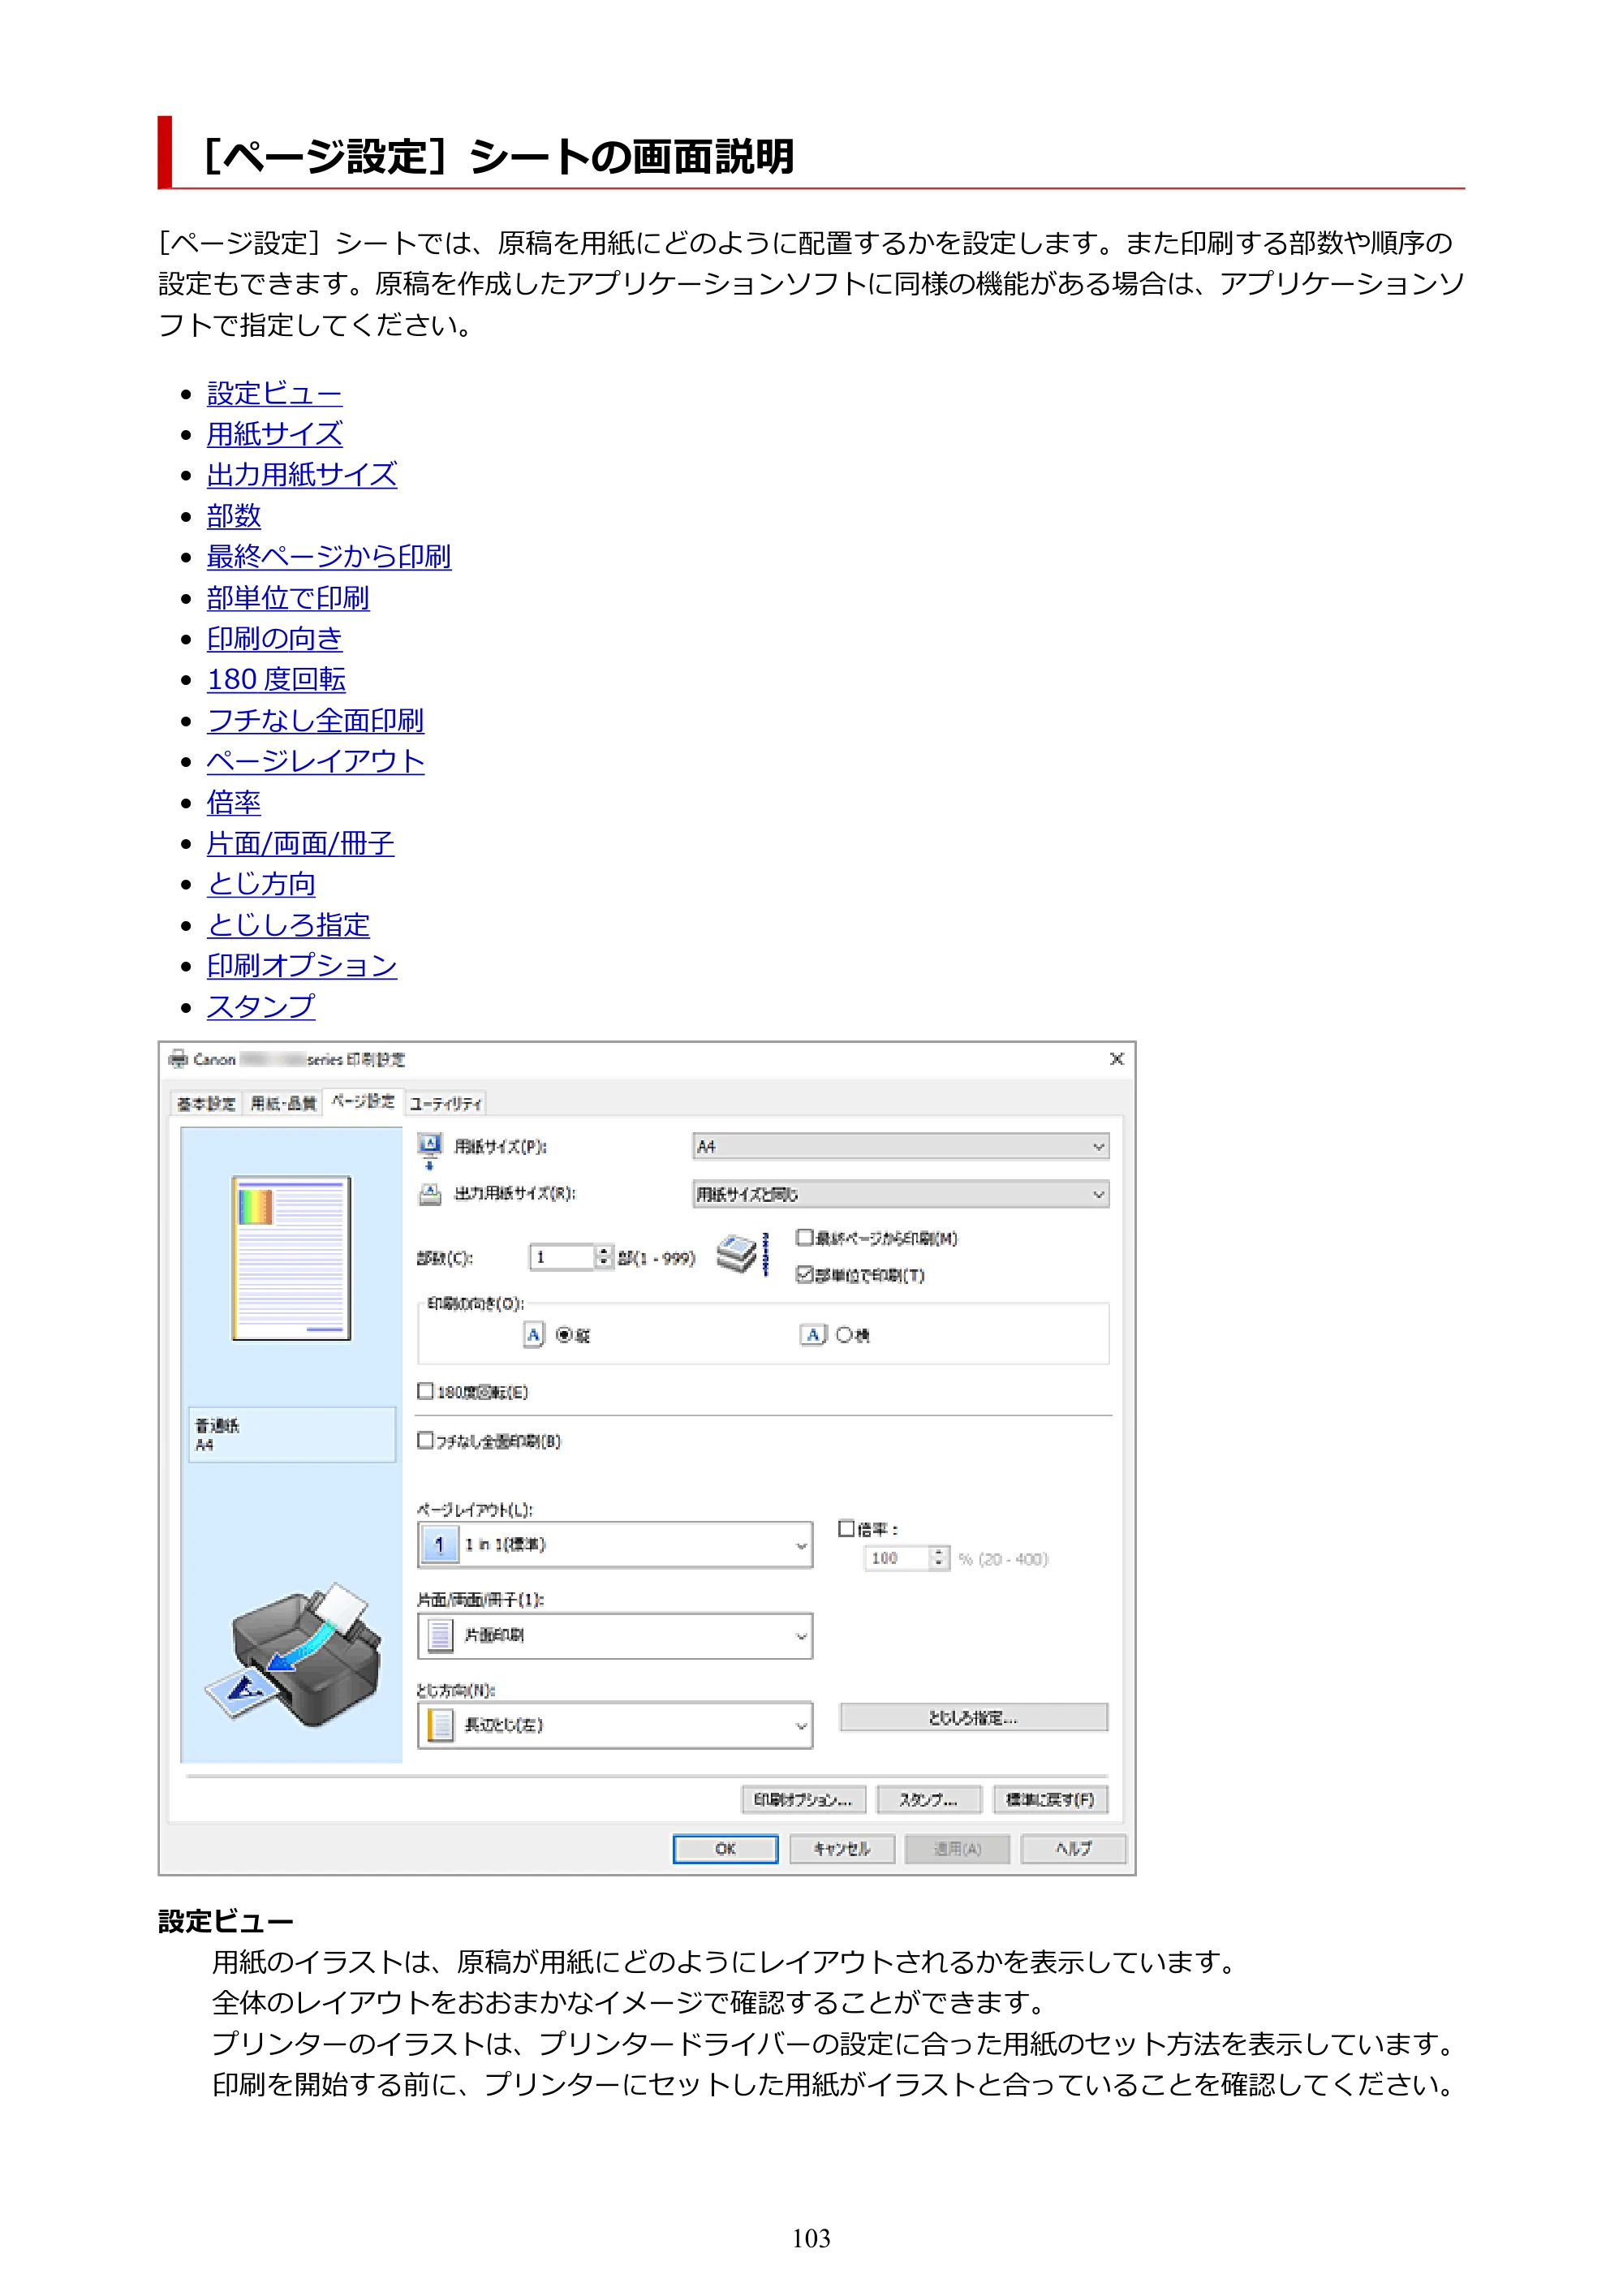Click the 倍率 link
The height and width of the screenshot is (2296, 1623).
pyautogui.click(x=234, y=802)
